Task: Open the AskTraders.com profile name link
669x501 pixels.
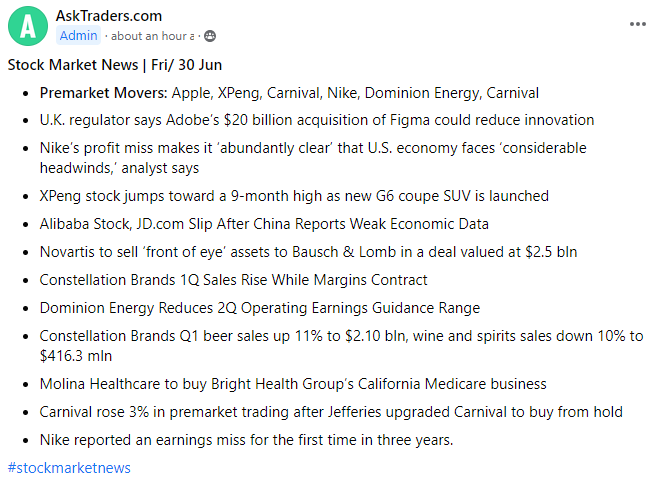Action: tap(109, 16)
